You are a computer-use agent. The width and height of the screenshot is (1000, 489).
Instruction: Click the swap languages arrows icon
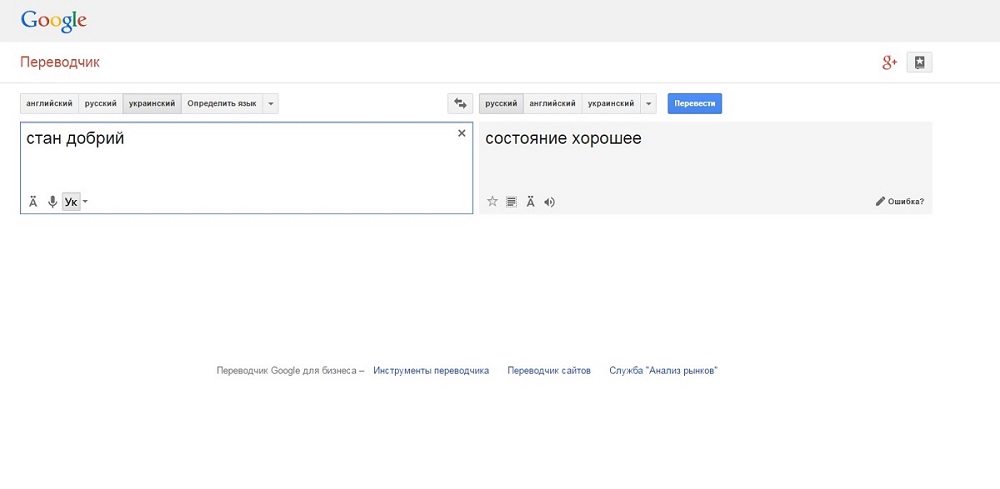pos(461,103)
